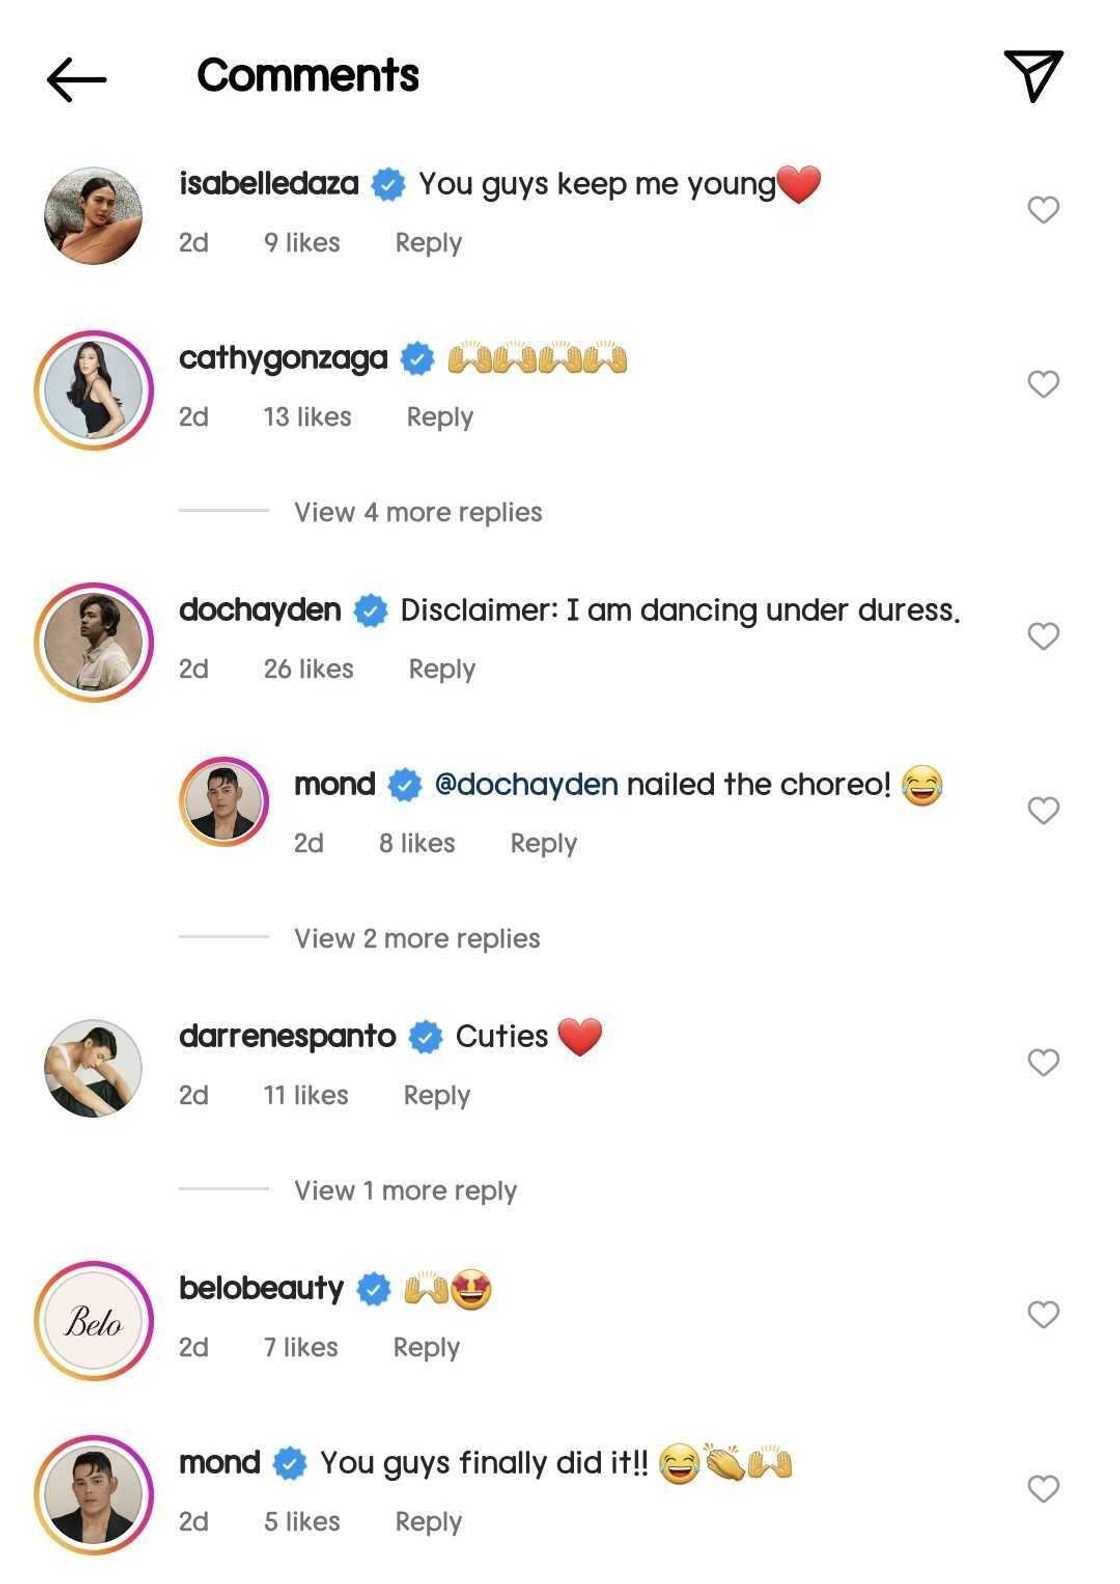This screenshot has width=1120, height=1584.
Task: Tap isabelledaza's profile photo
Action: [x=94, y=216]
